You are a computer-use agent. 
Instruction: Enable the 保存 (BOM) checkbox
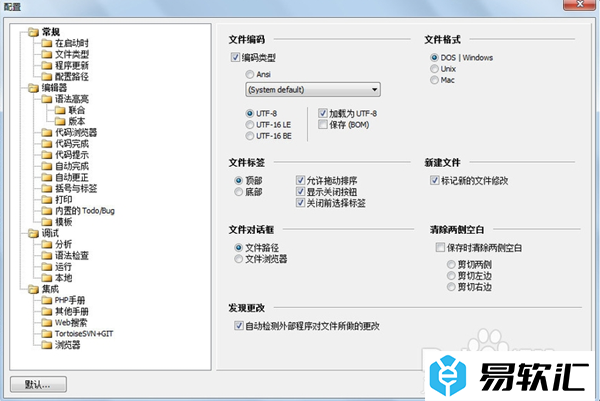pos(323,124)
